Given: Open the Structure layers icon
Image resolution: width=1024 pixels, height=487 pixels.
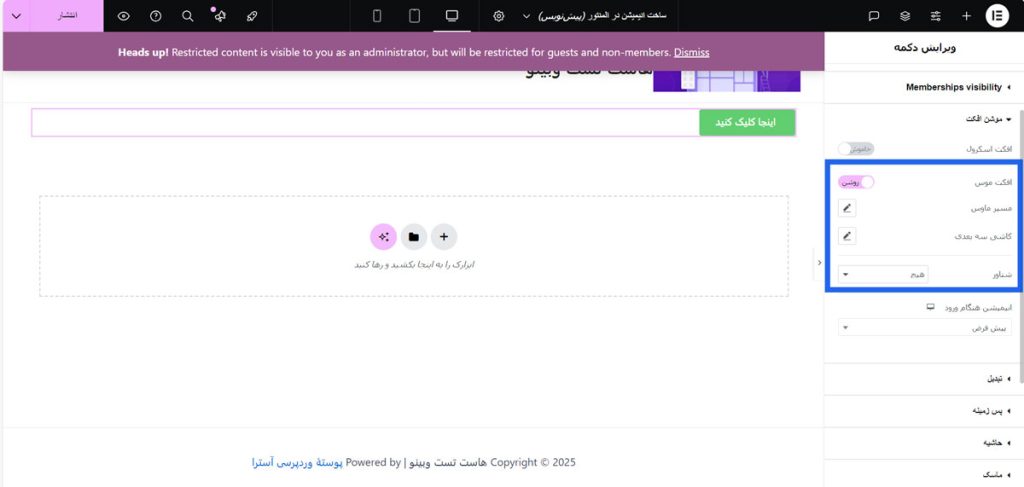Looking at the screenshot, I should (904, 16).
